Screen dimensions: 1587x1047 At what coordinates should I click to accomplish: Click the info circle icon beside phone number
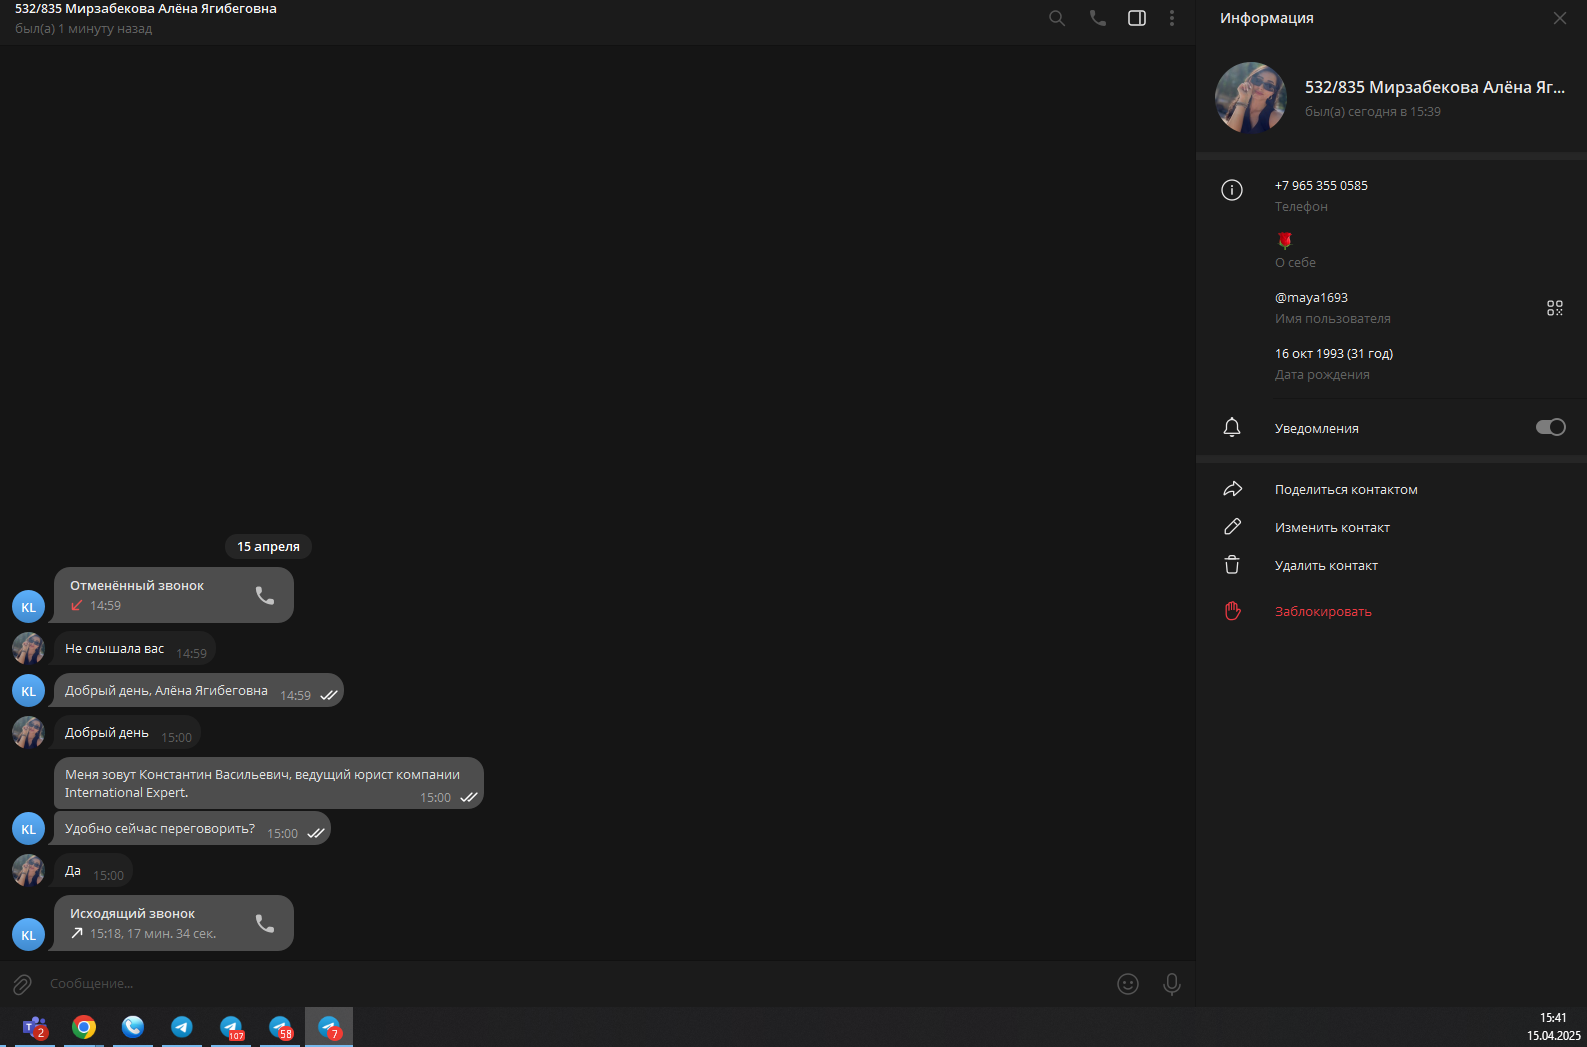[x=1232, y=190]
